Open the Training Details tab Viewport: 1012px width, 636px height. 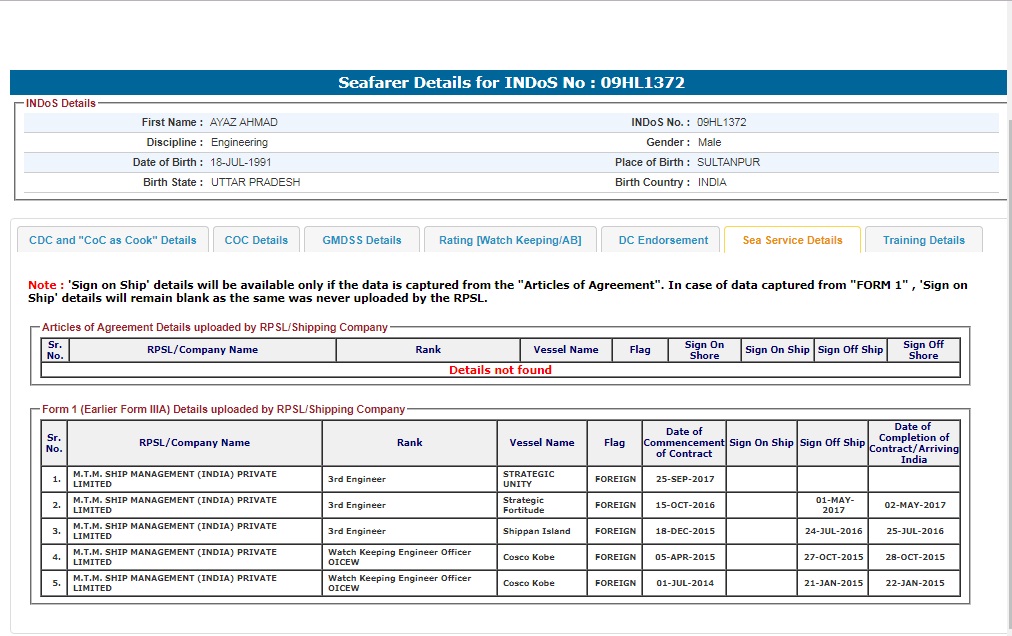(923, 240)
